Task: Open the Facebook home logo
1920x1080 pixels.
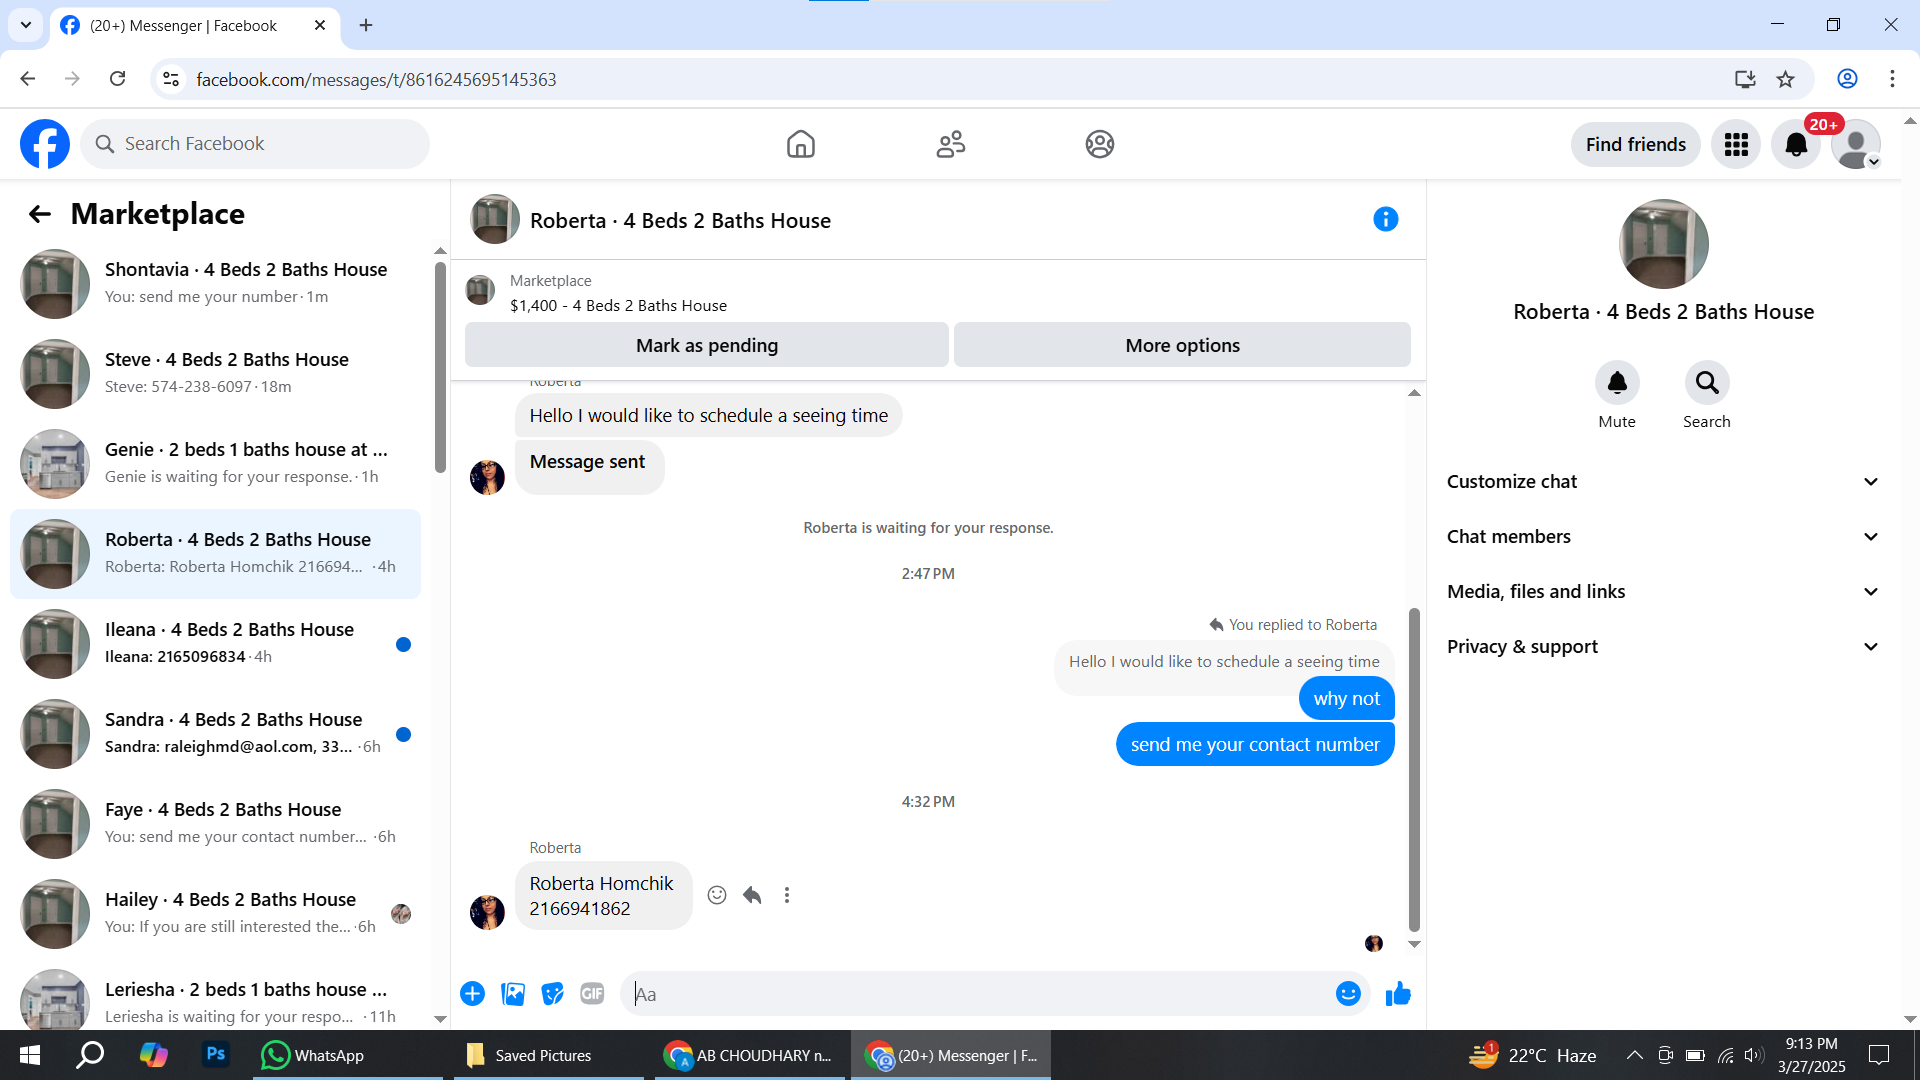Action: pos(45,144)
